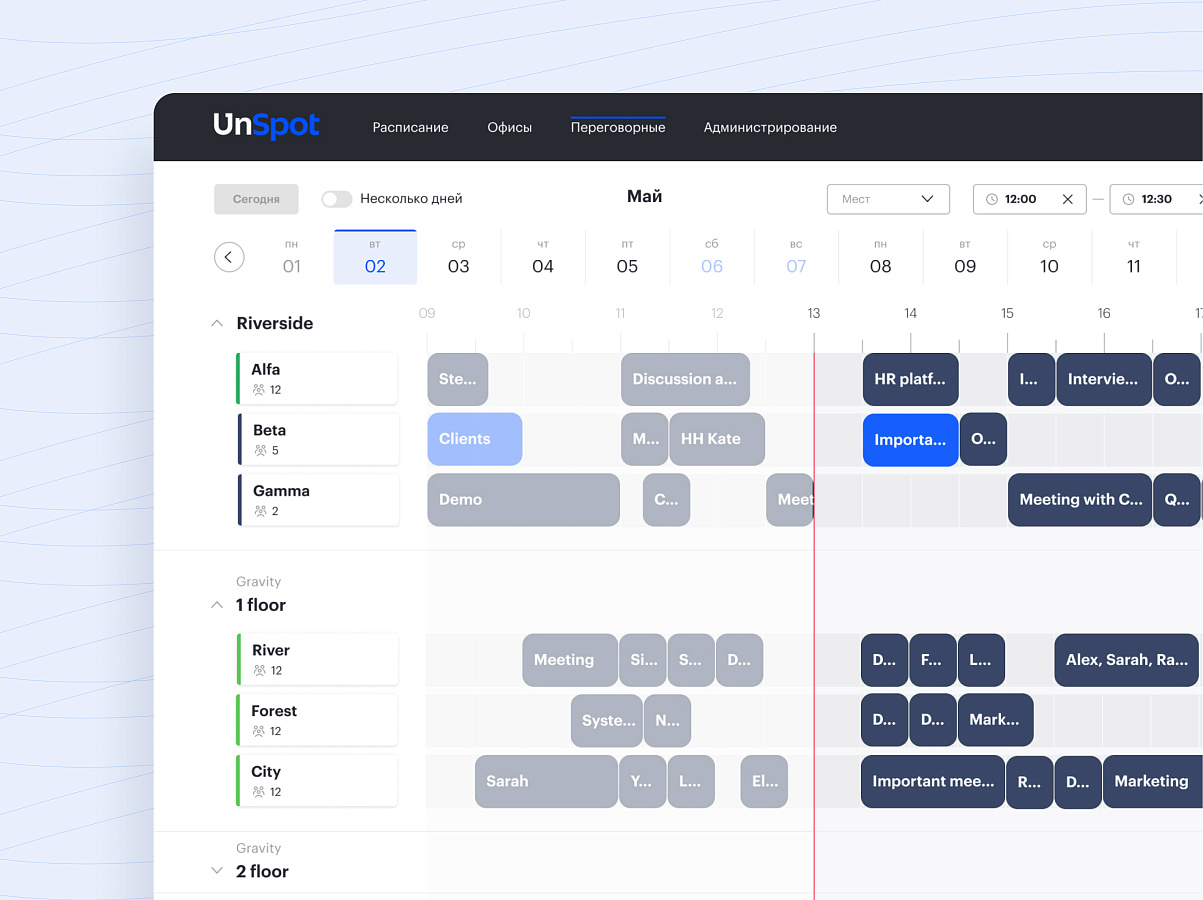The height and width of the screenshot is (900, 1203).
Task: Click the UnSpot logo
Action: (266, 126)
